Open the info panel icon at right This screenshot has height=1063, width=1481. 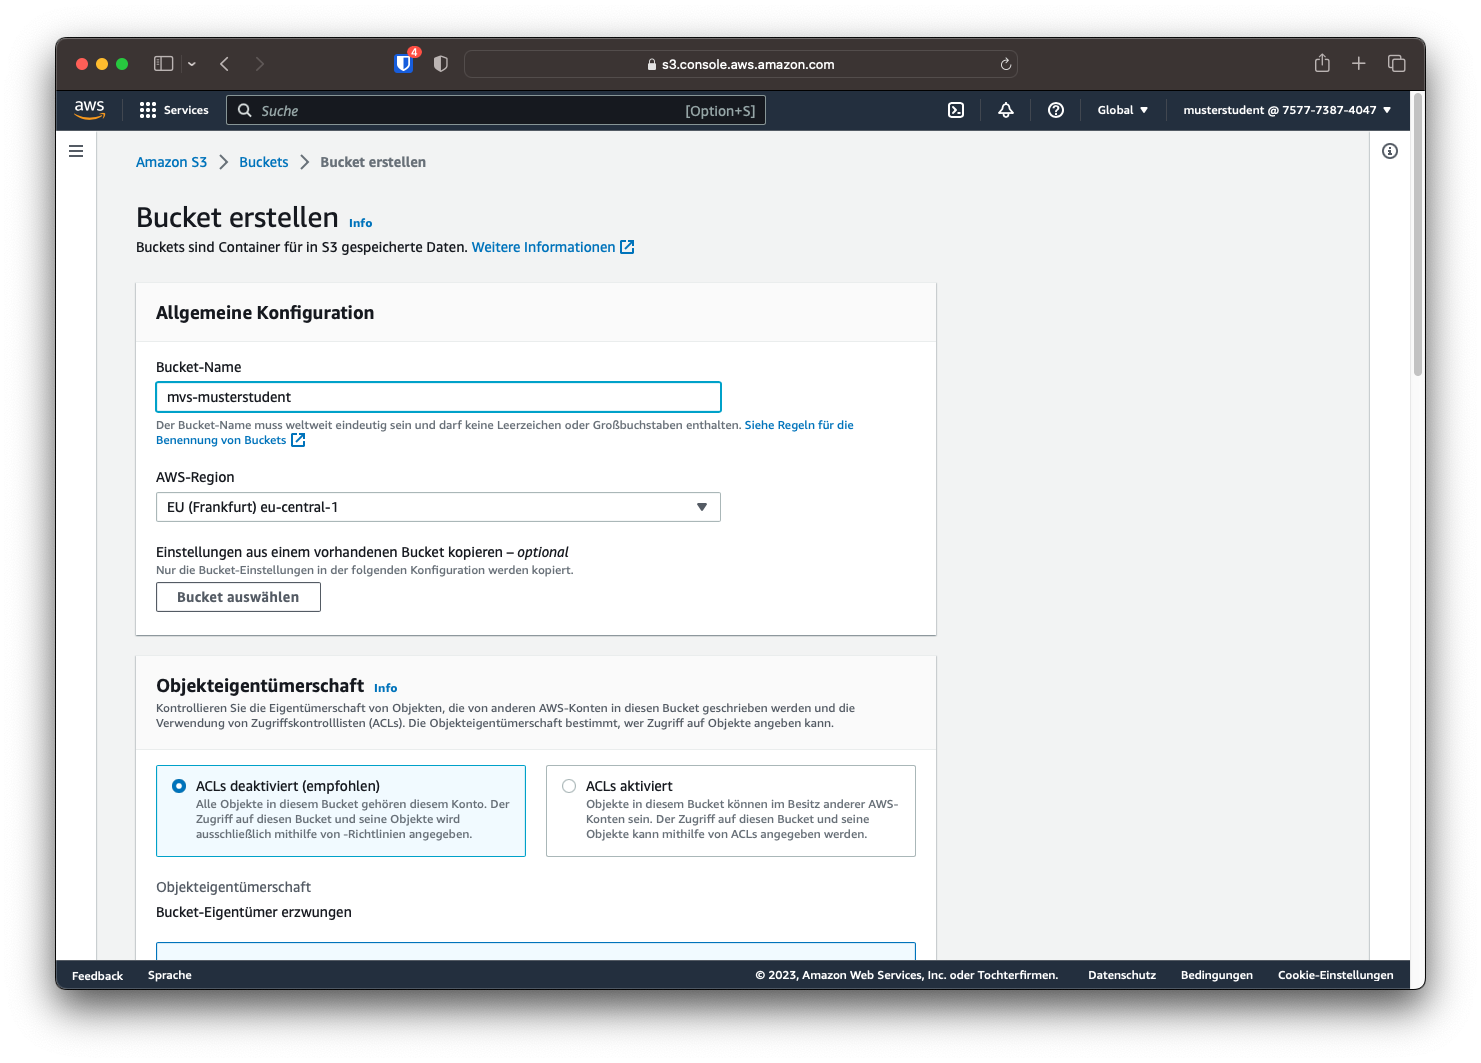[1390, 151]
